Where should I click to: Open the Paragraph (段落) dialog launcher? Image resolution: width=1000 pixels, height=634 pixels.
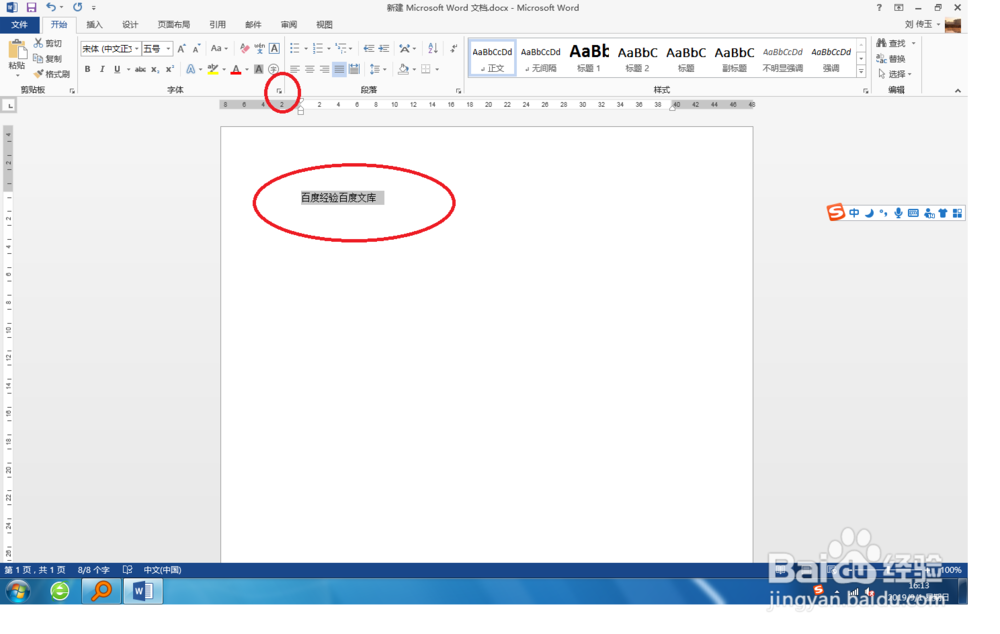pos(459,91)
